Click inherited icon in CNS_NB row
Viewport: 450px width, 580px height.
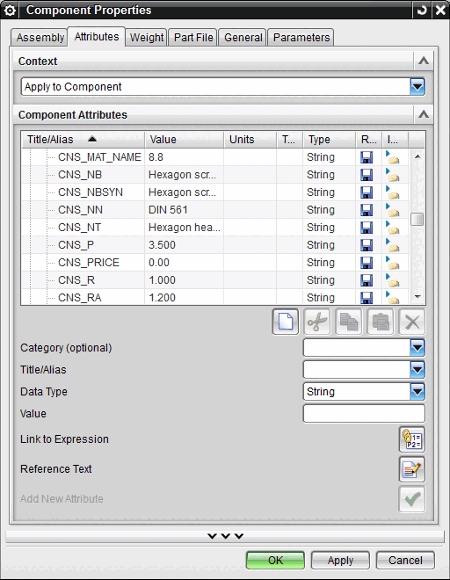[393, 175]
